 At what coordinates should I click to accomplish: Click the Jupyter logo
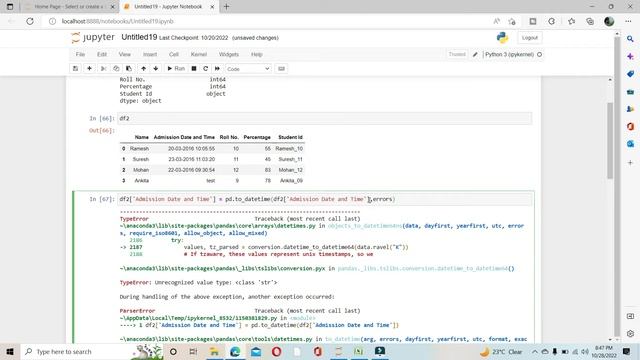(x=93, y=38)
